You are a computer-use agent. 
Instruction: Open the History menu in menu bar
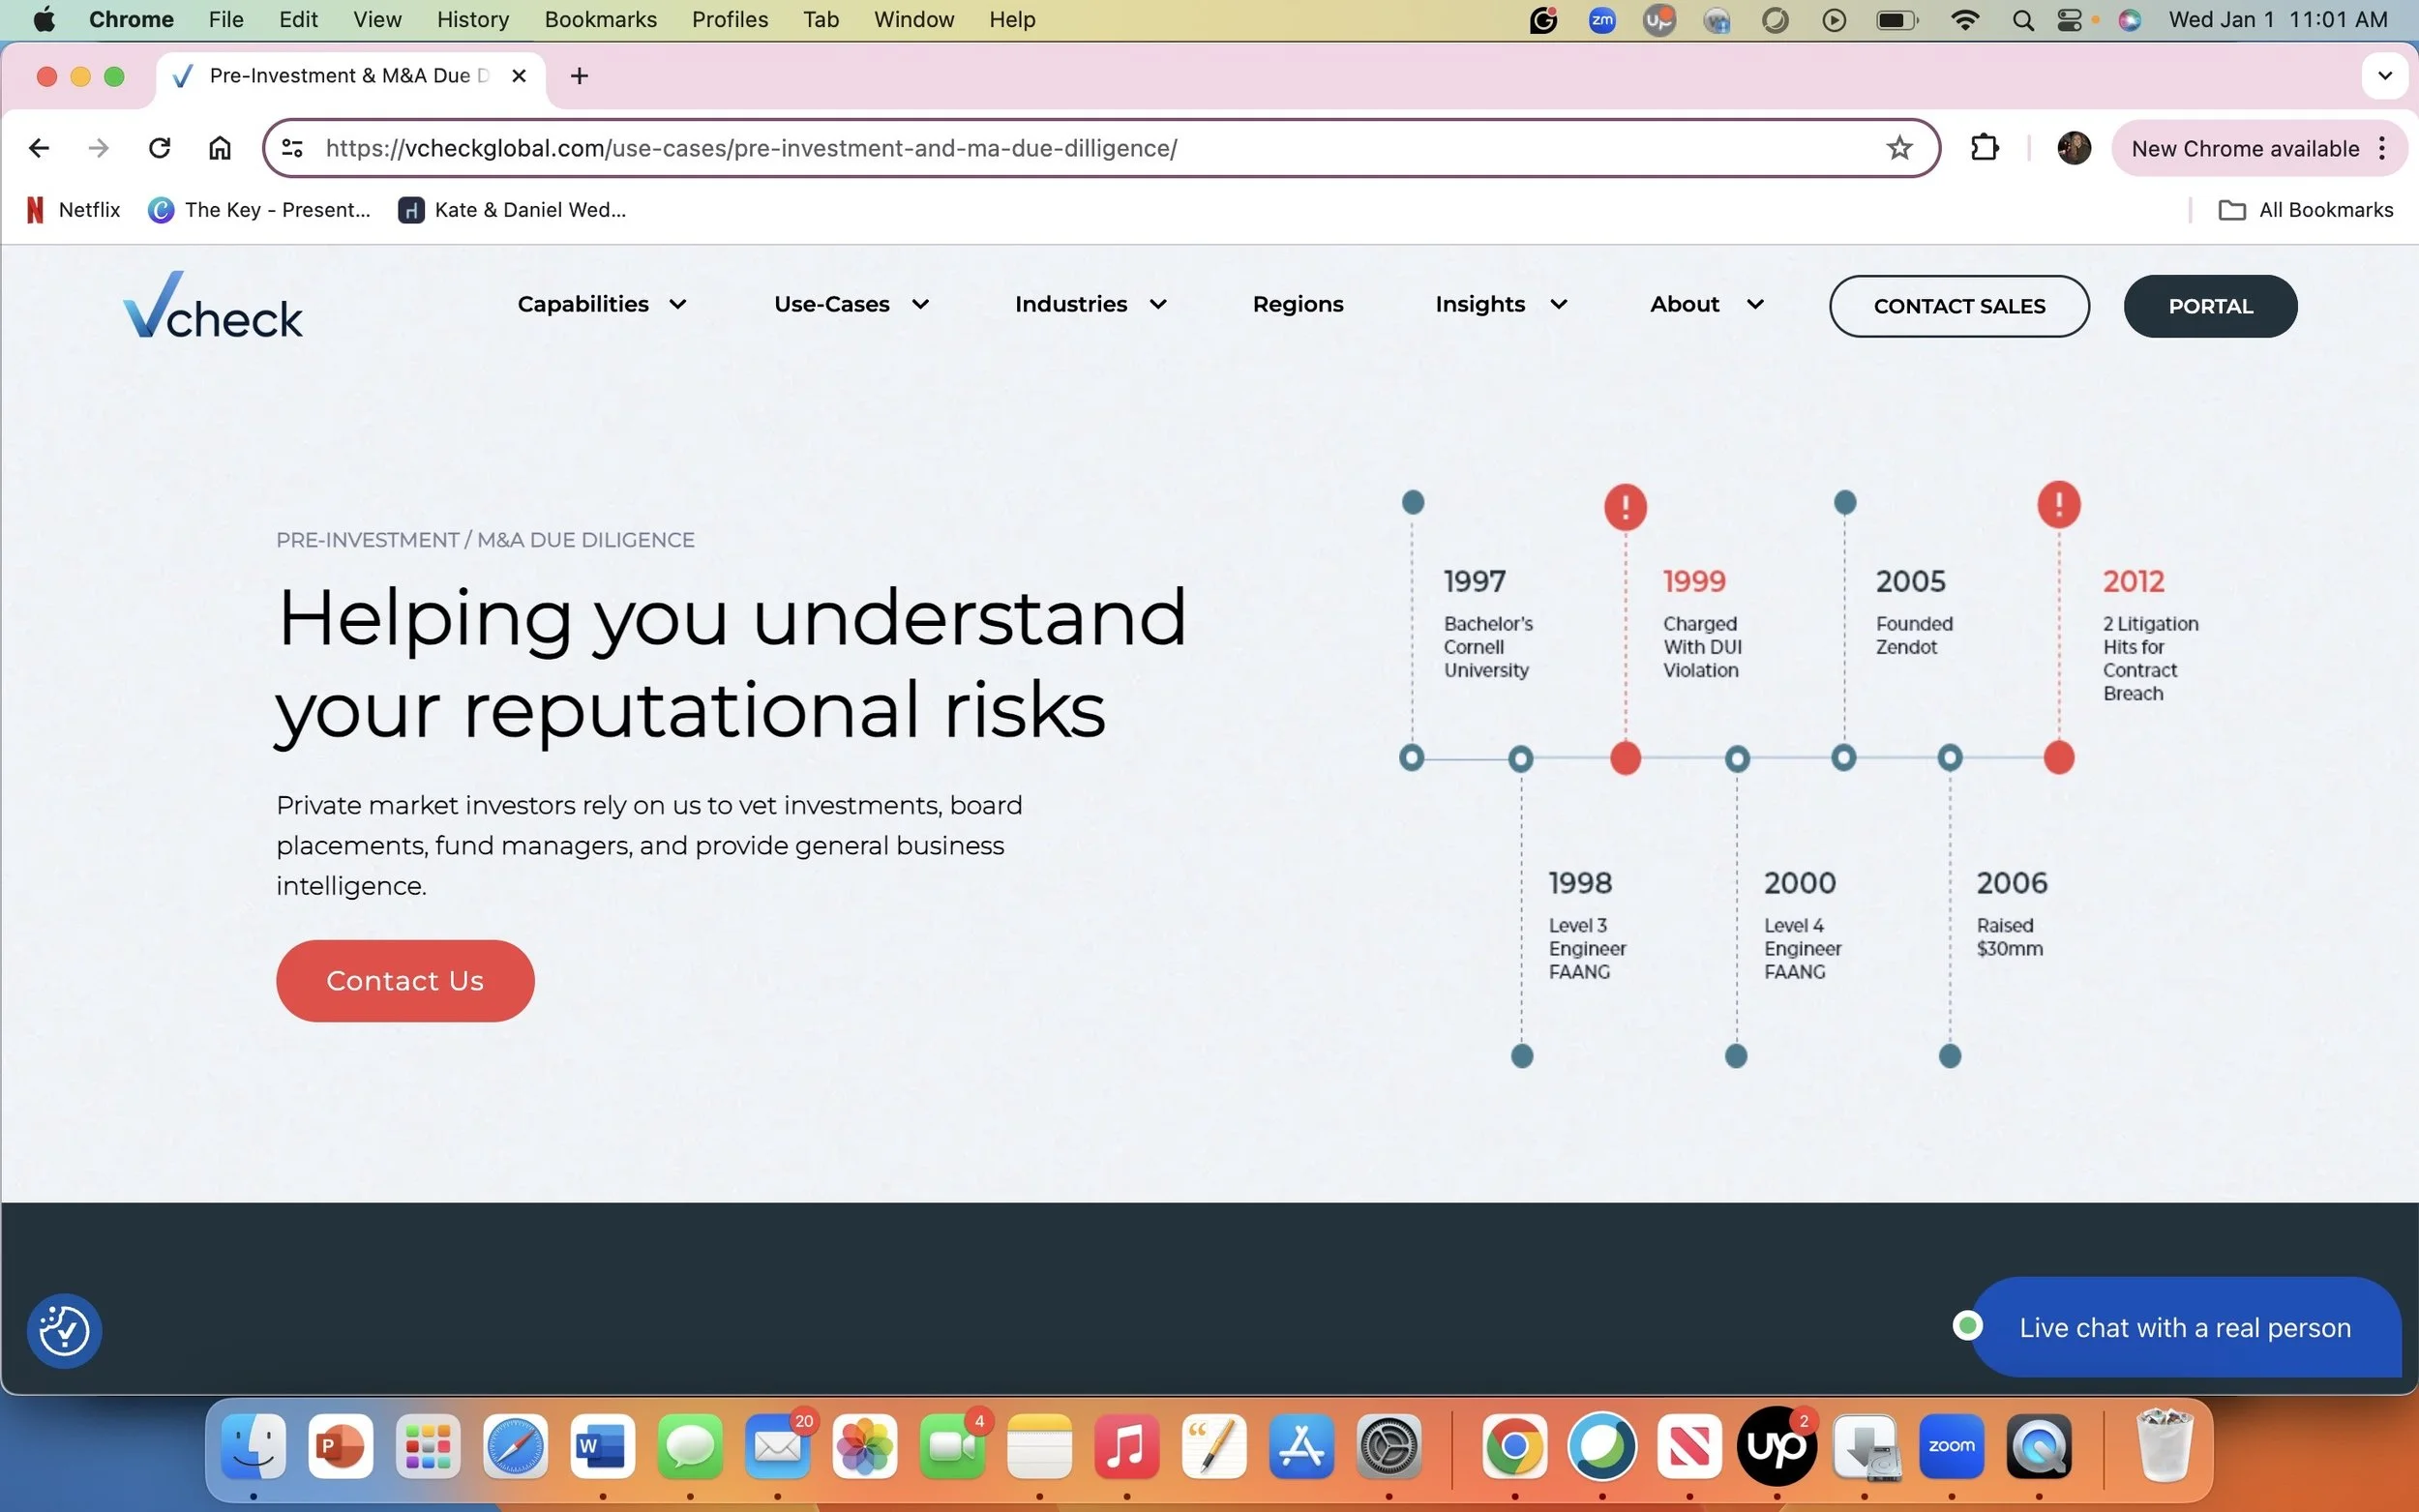[472, 19]
